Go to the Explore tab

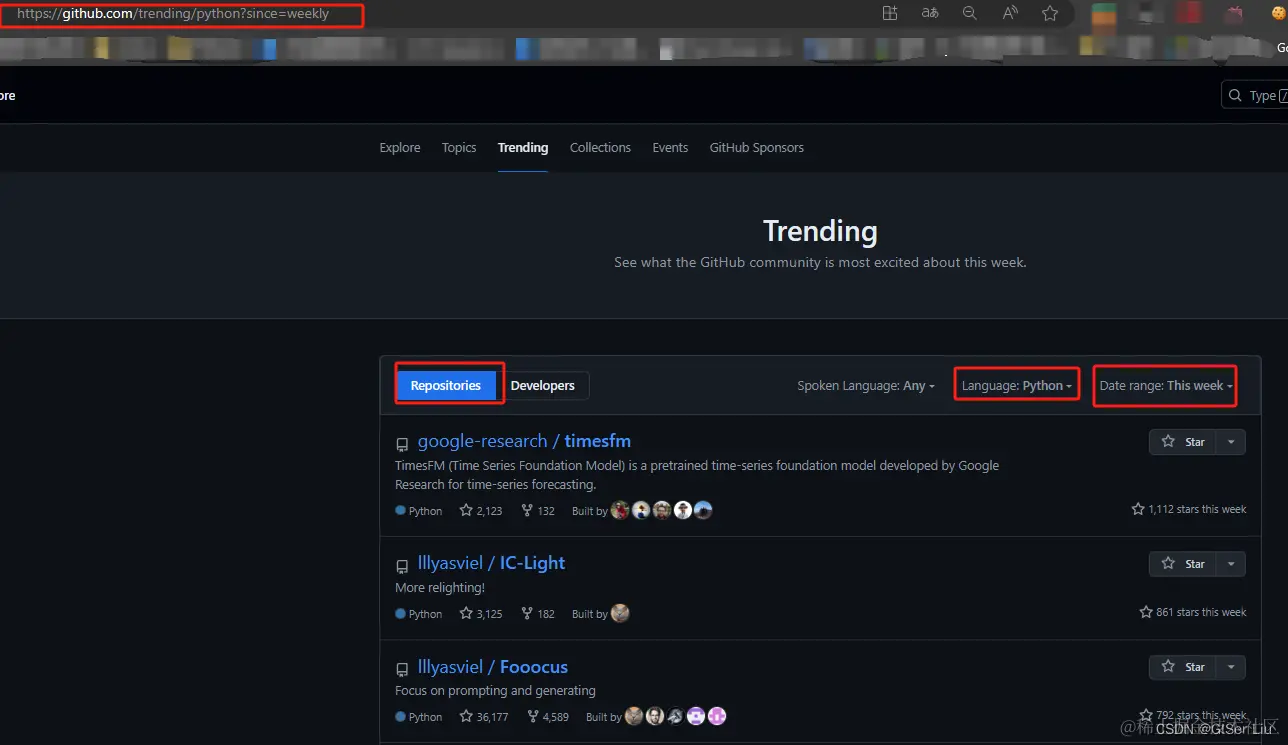tap(400, 147)
